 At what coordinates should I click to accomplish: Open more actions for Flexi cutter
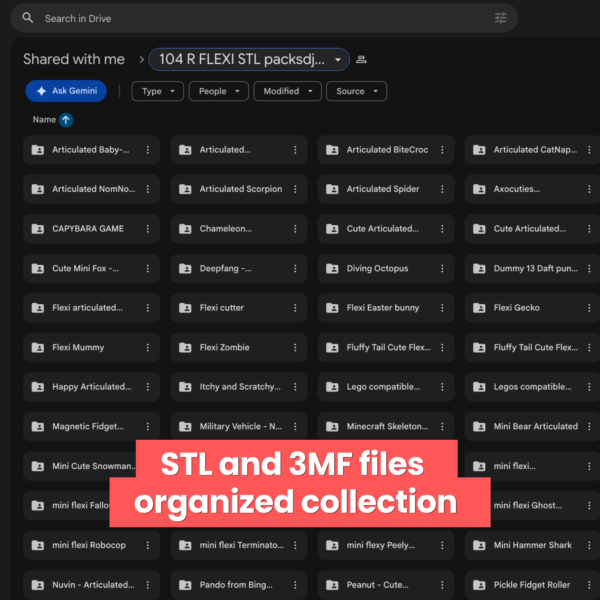click(x=295, y=308)
